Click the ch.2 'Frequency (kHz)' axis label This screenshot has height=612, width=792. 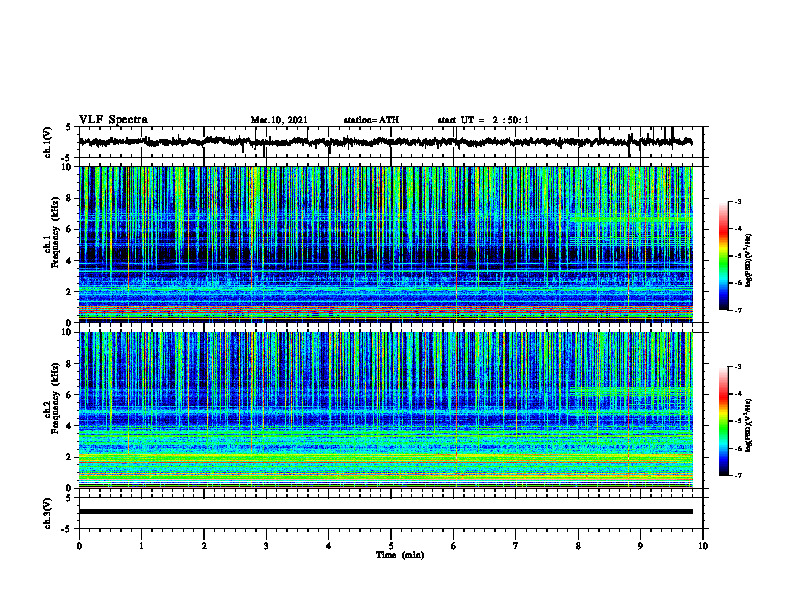click(x=55, y=398)
